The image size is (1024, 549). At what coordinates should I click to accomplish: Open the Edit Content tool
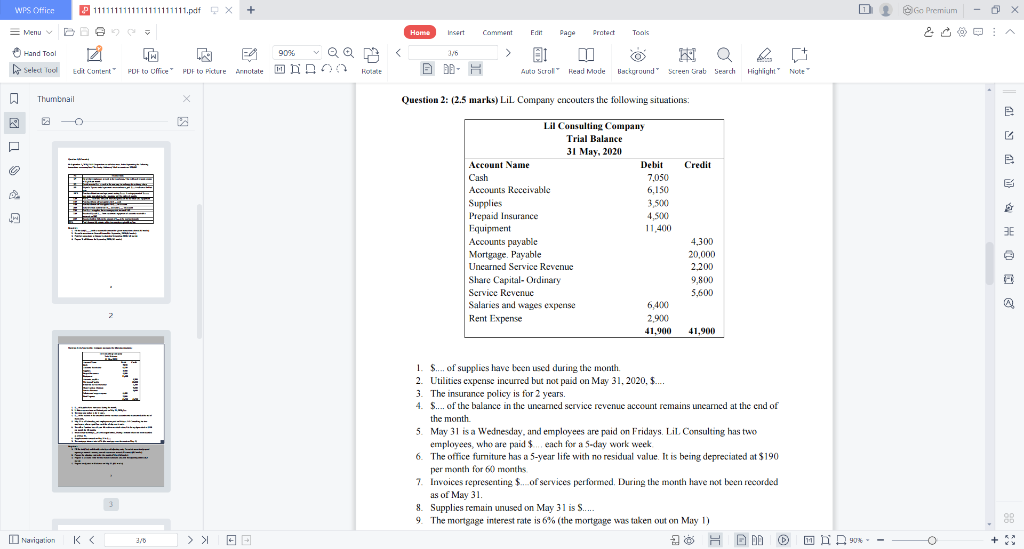94,61
